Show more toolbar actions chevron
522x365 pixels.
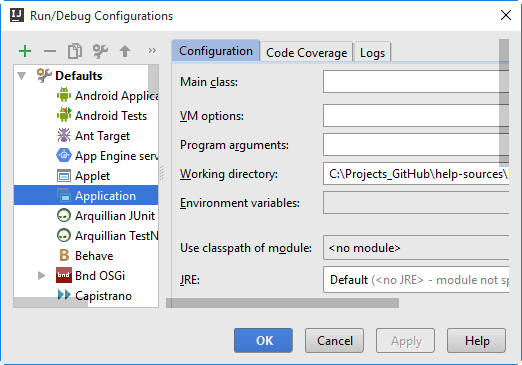[x=152, y=51]
